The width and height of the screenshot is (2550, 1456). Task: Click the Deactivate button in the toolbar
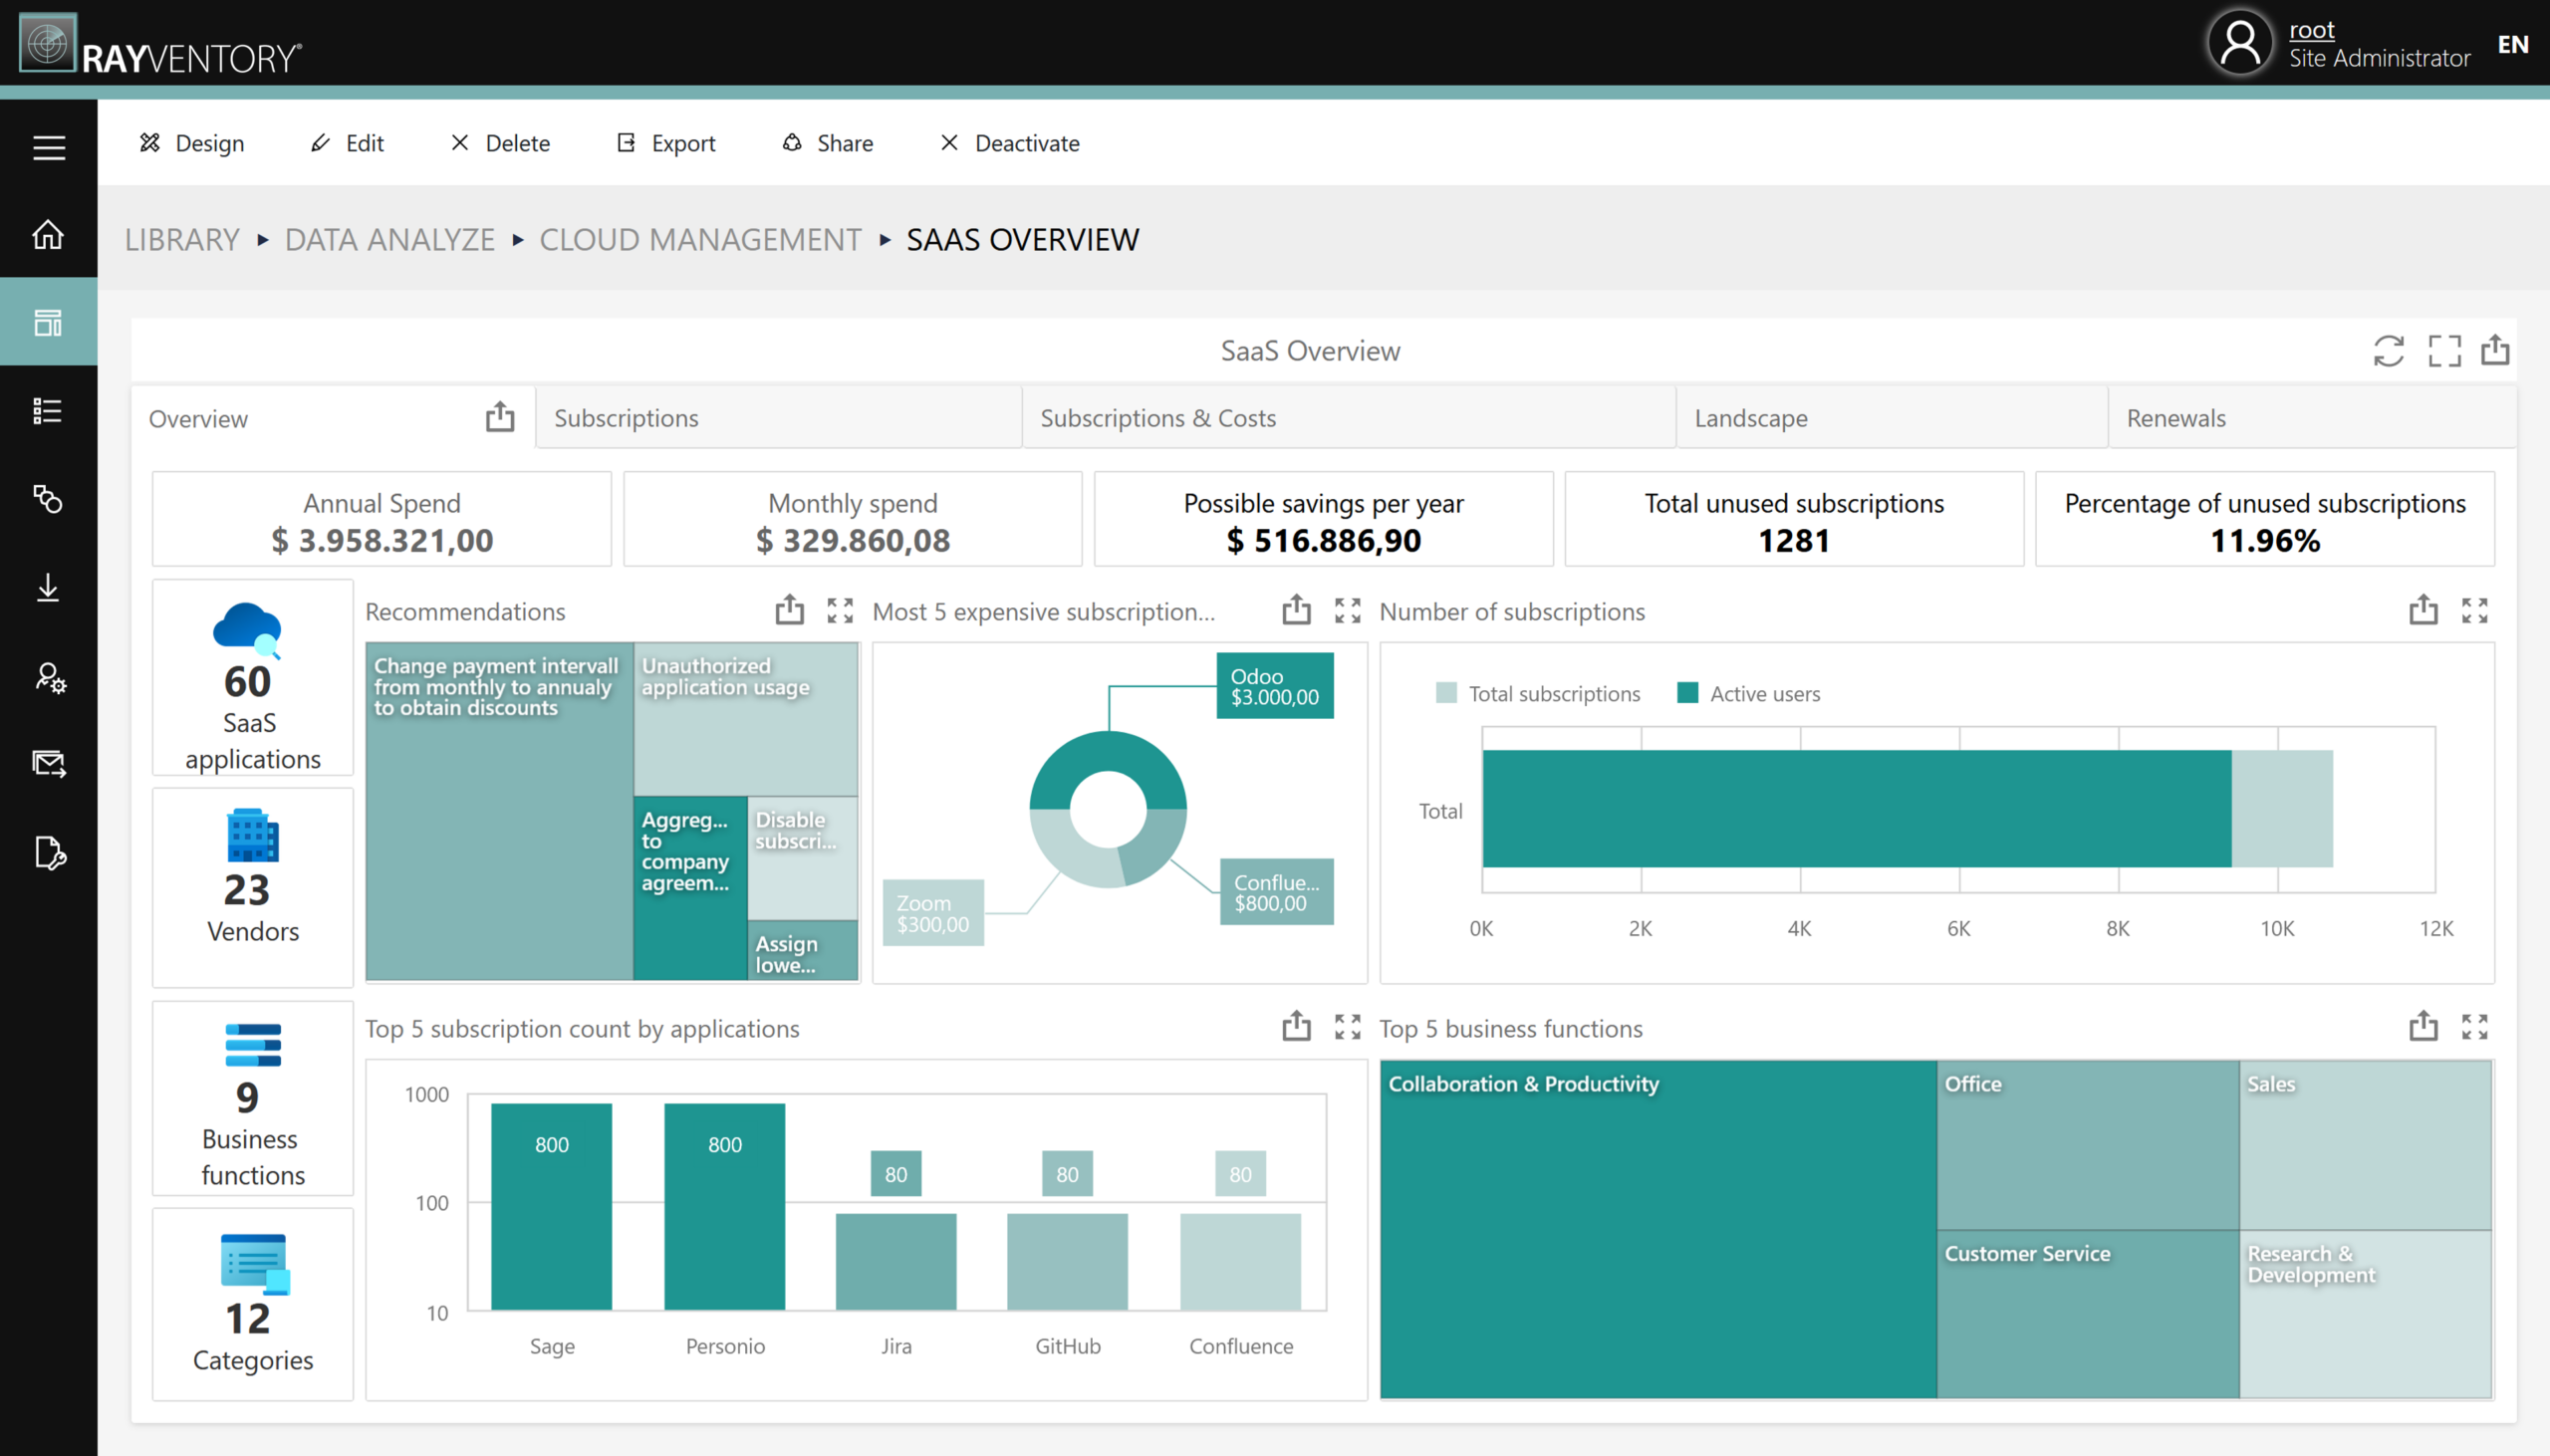(x=1009, y=143)
